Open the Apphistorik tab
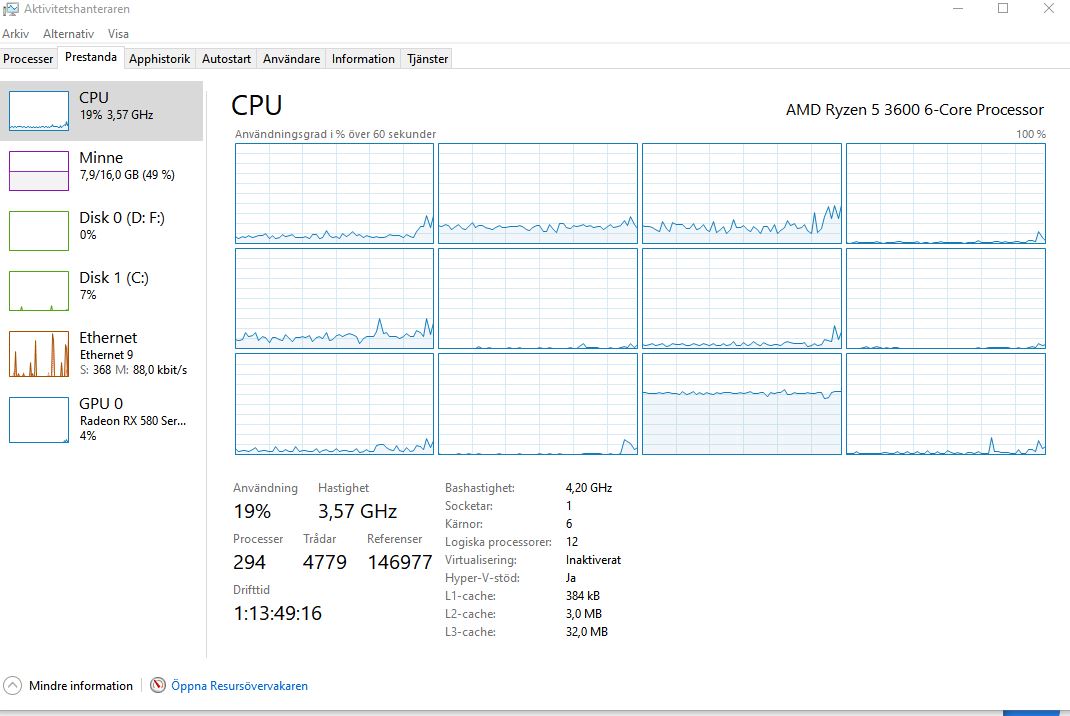This screenshot has width=1070, height=716. (159, 59)
